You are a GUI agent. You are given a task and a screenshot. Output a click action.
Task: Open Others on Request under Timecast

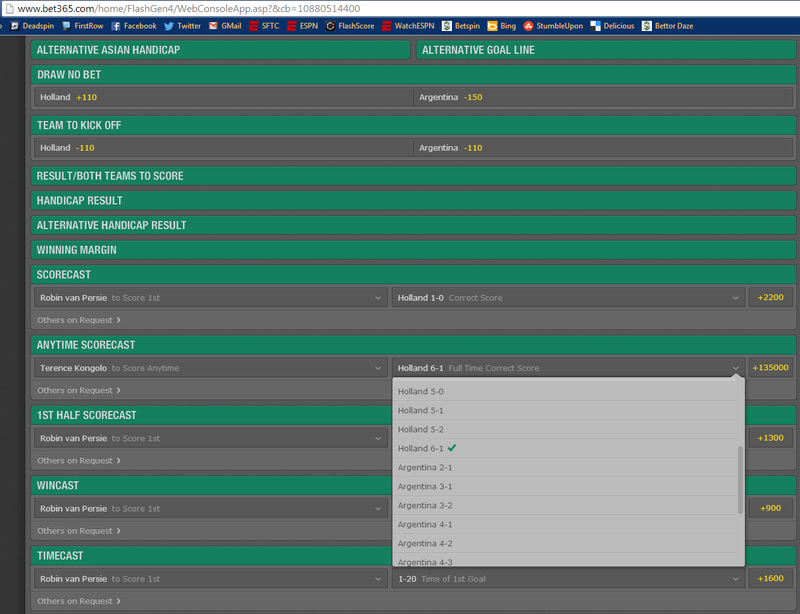coord(79,601)
